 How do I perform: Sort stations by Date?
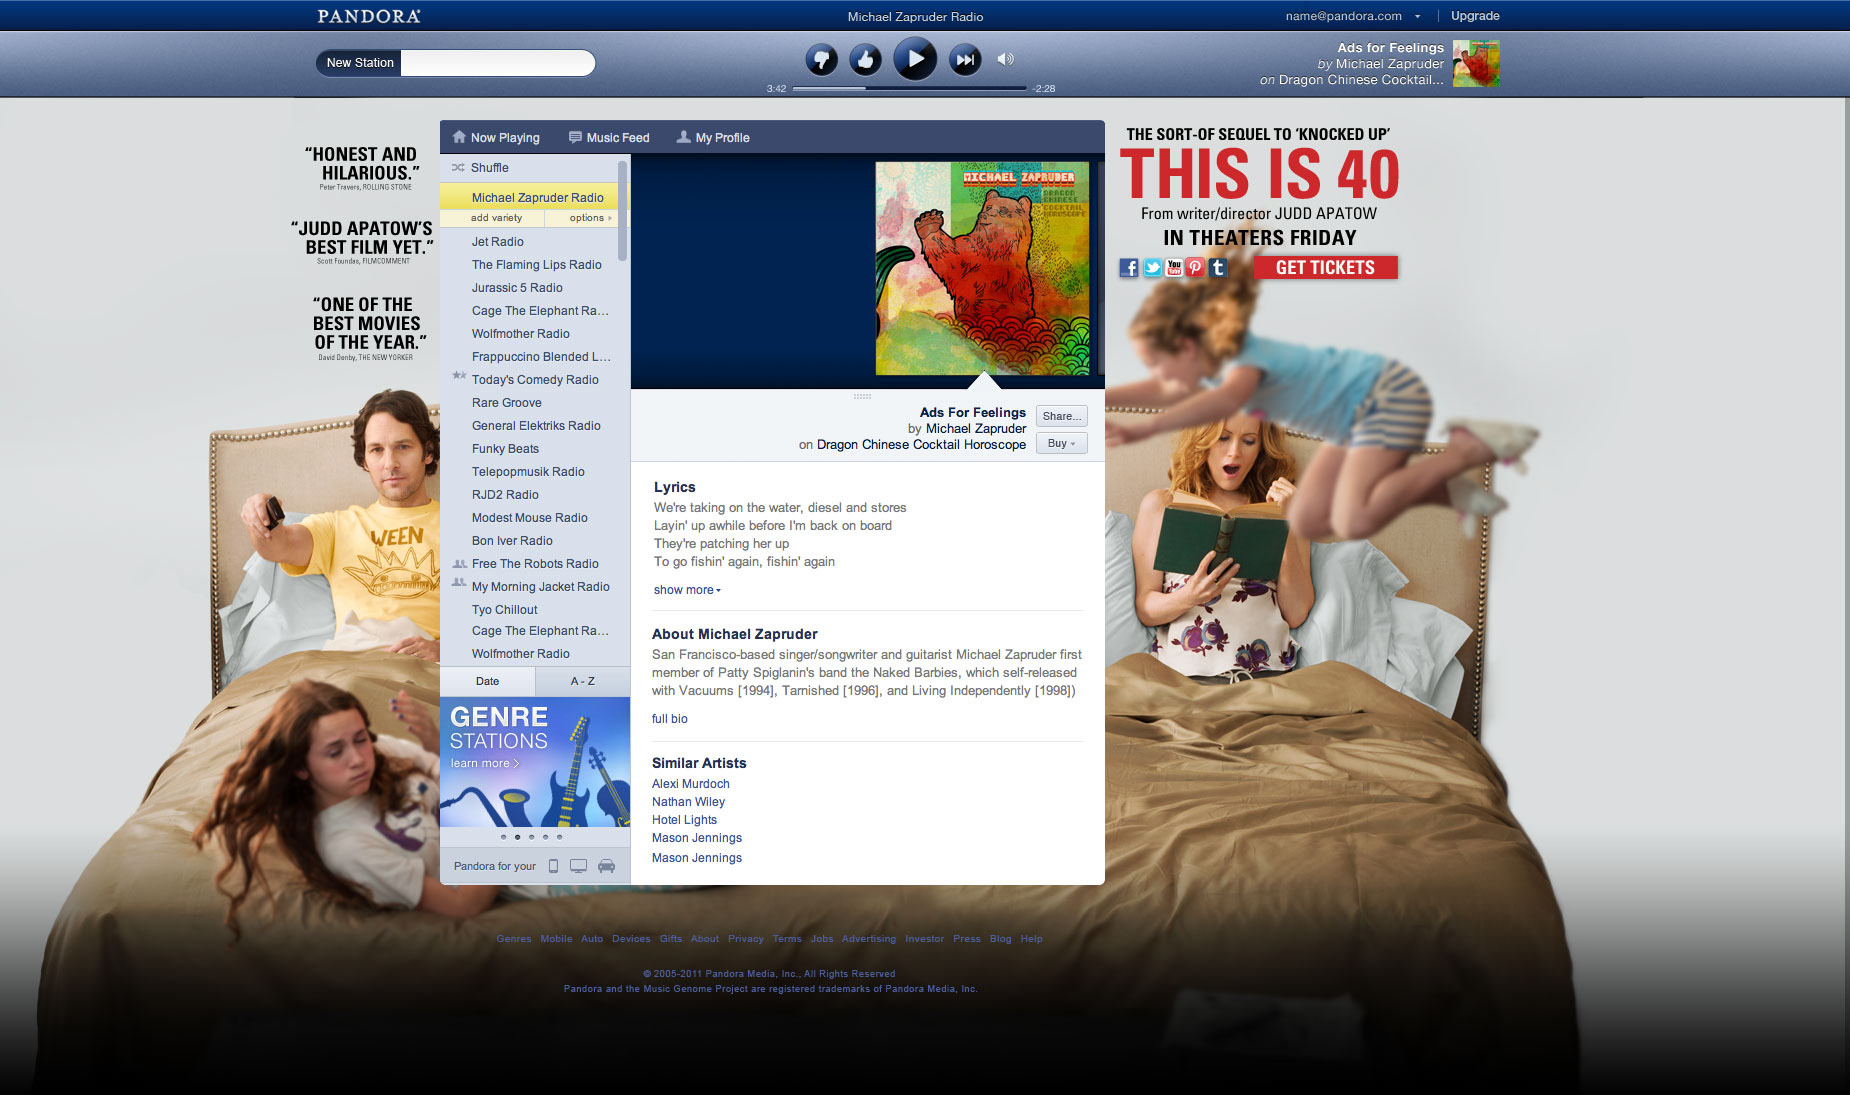487,681
